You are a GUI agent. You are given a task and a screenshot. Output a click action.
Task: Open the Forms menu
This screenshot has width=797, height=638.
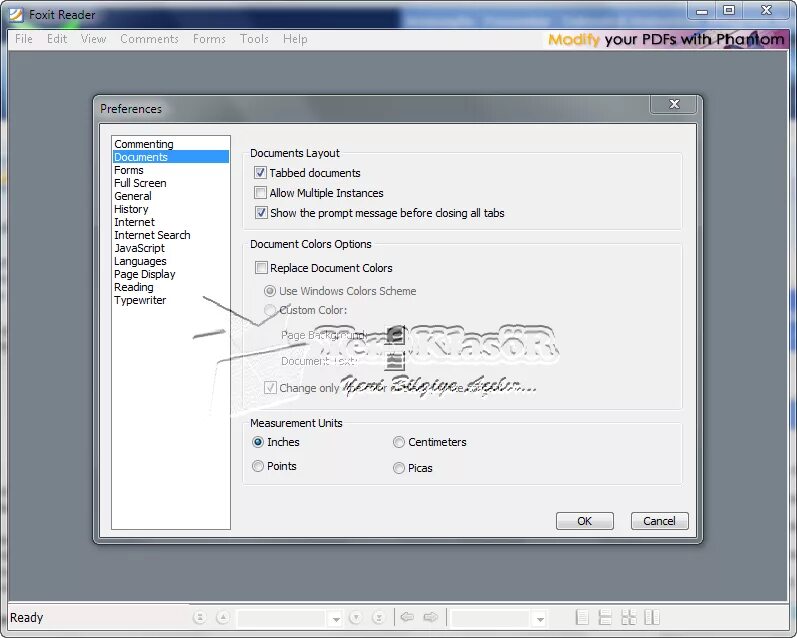click(x=209, y=39)
